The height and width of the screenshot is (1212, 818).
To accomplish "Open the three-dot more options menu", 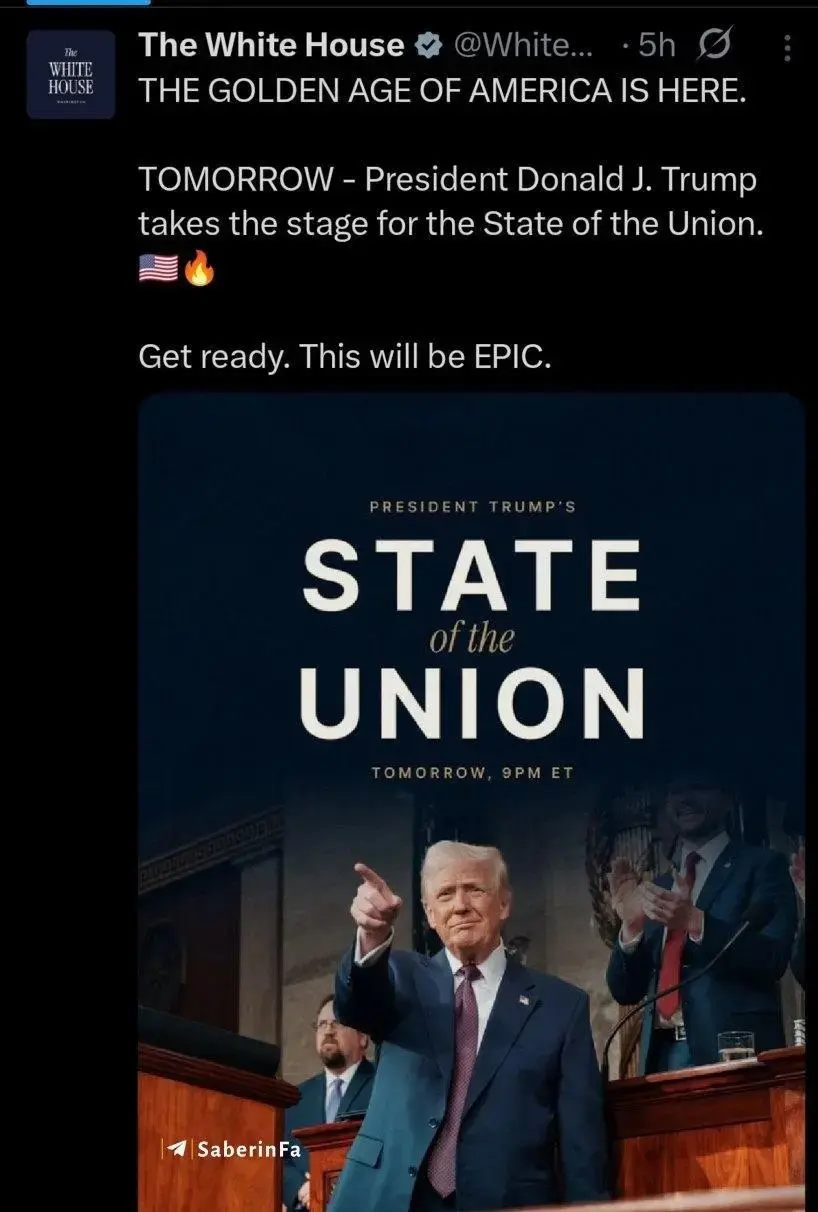I will coord(787,46).
